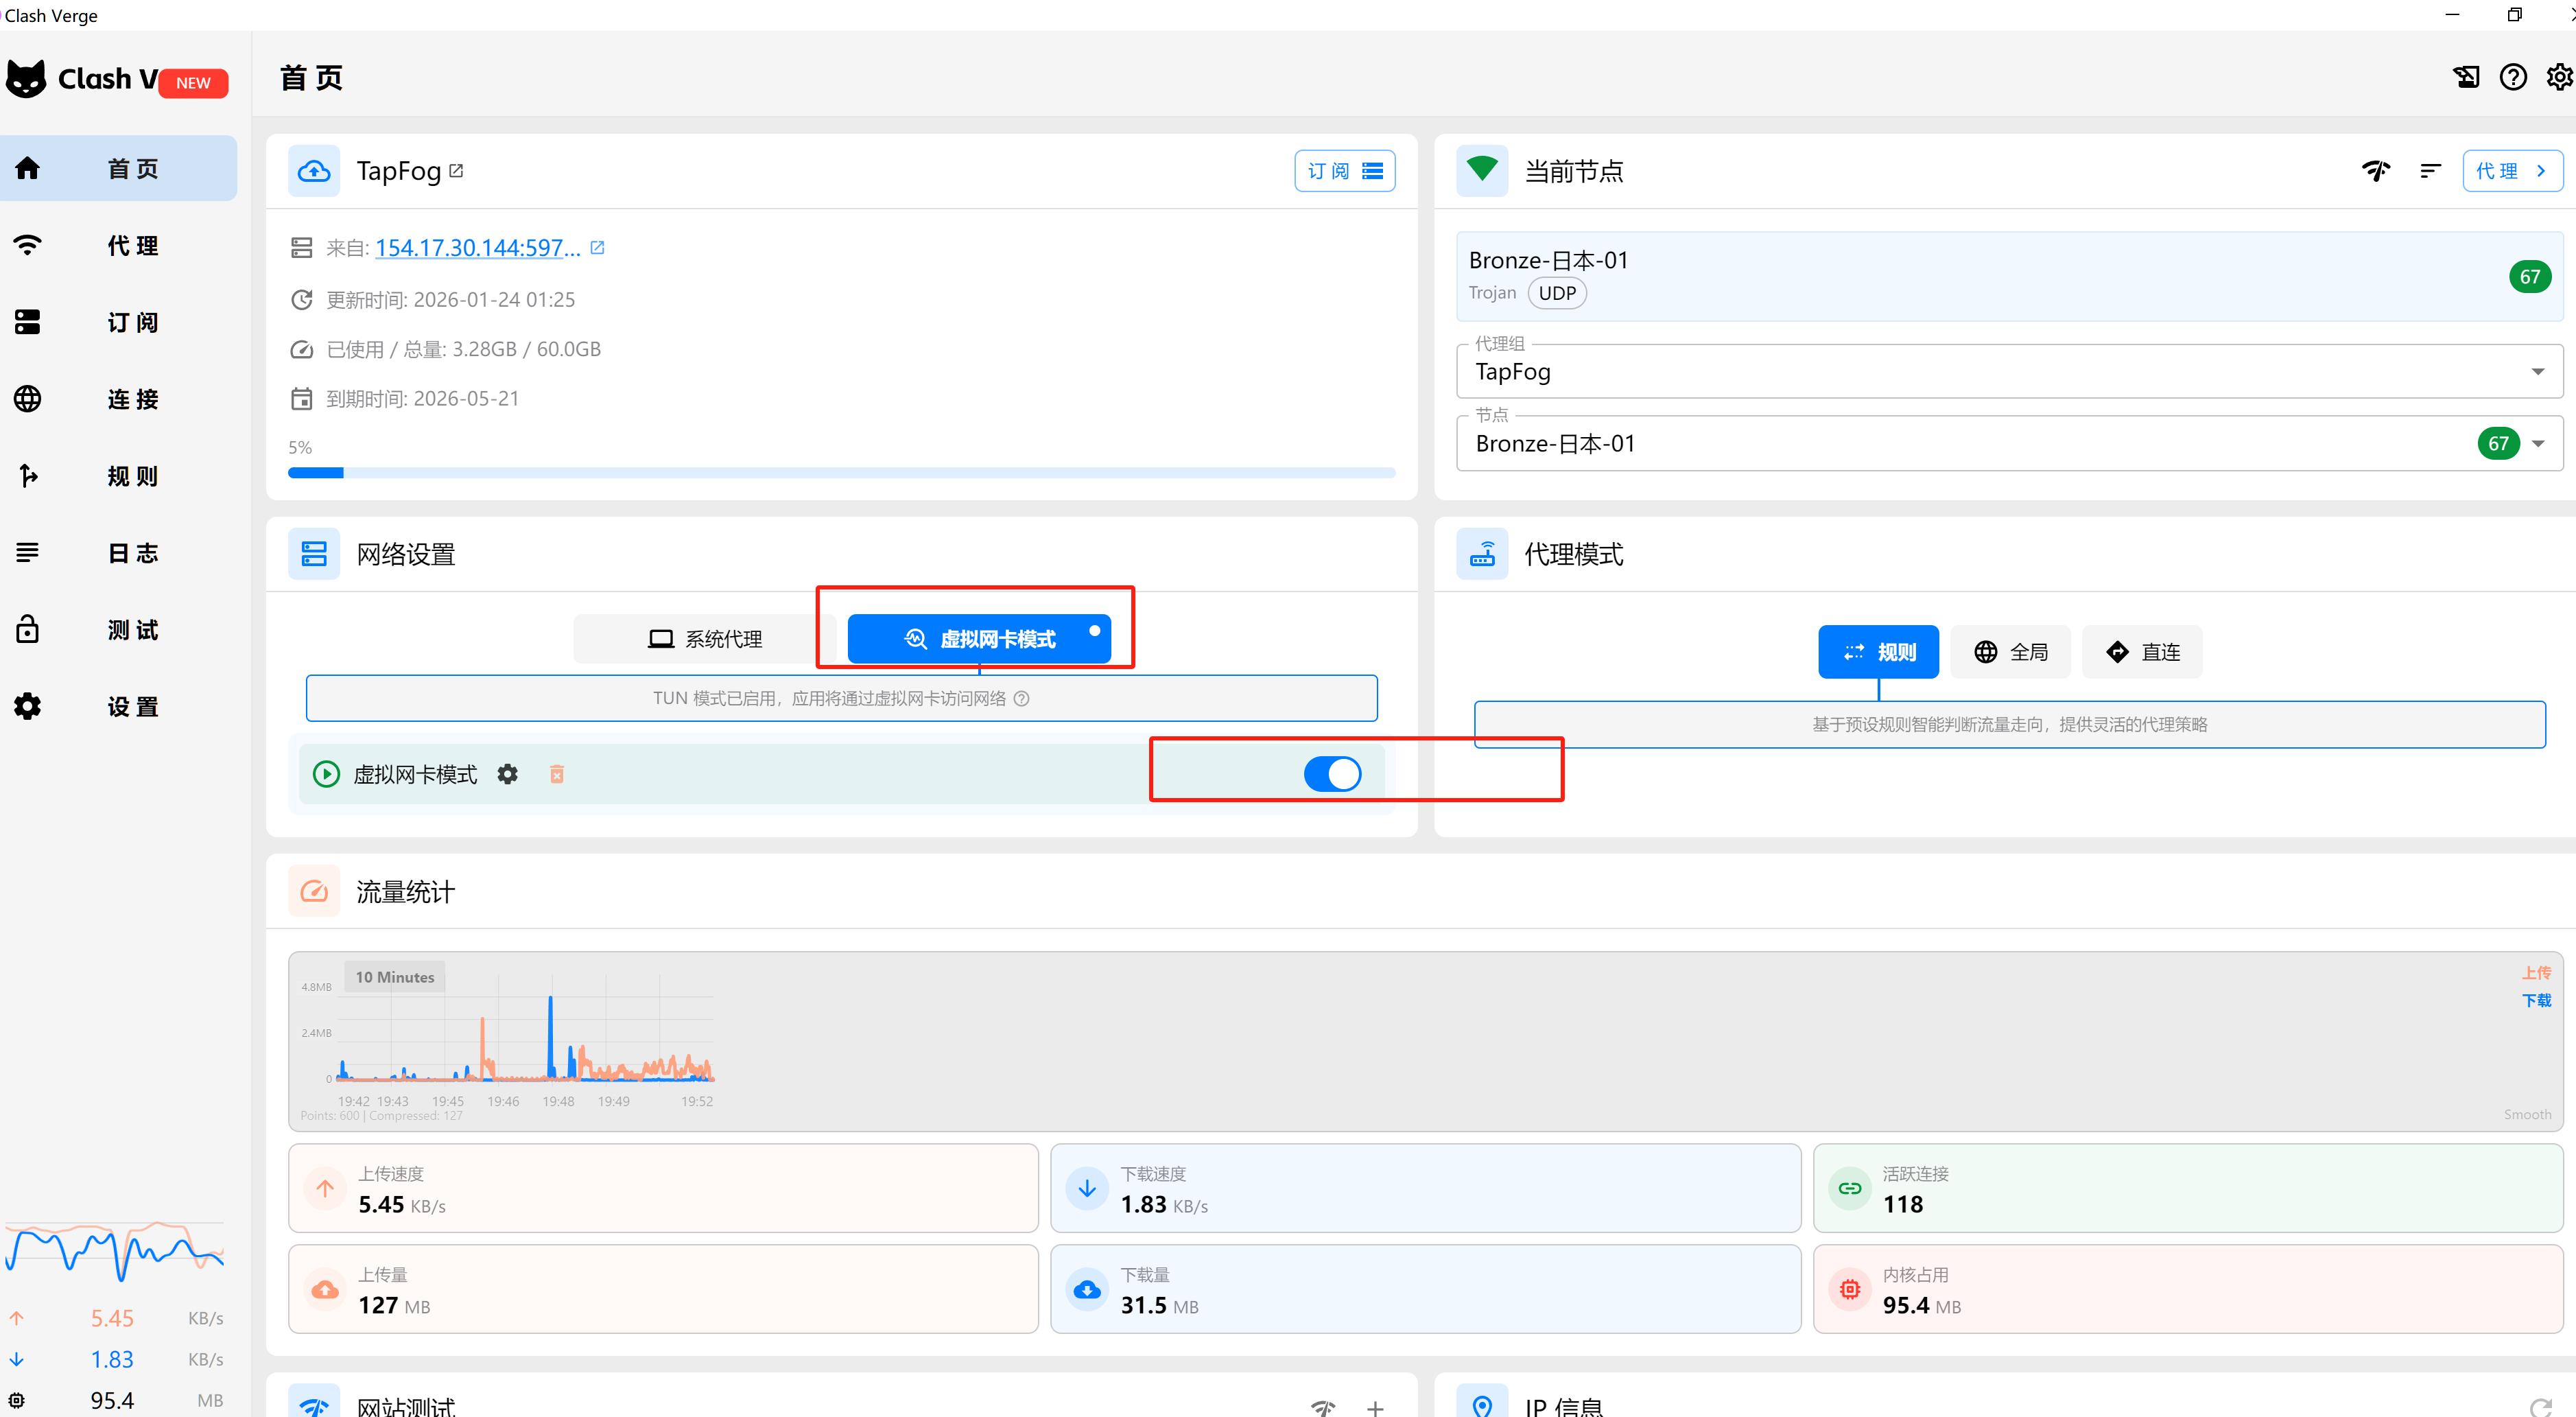Click the terminal-style icon at top right
This screenshot has width=2576, height=1417.
pyautogui.click(x=2466, y=77)
